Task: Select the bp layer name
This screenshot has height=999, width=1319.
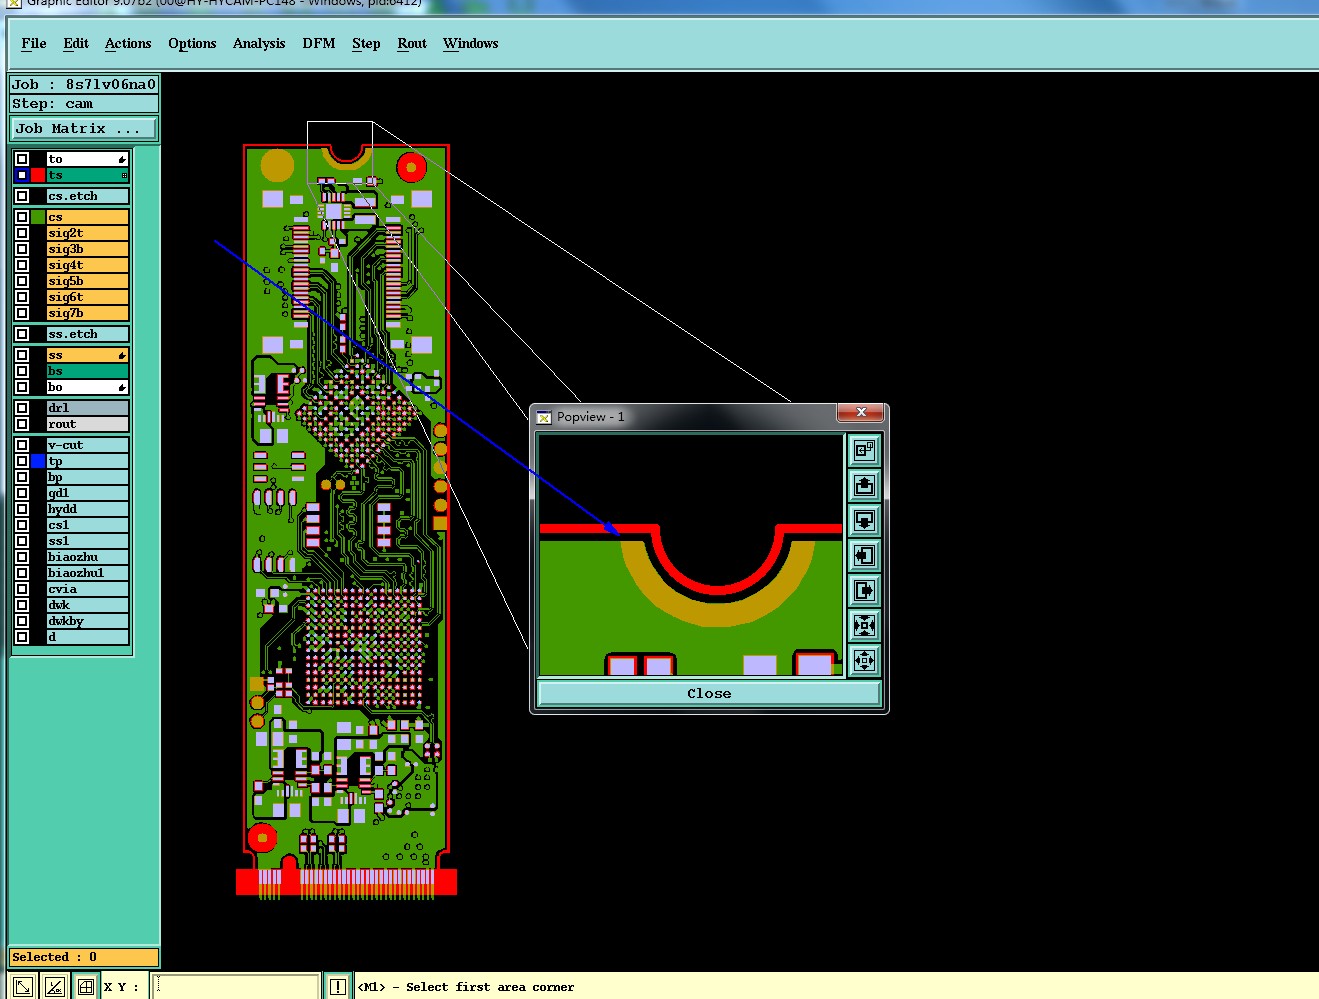Action: click(88, 477)
